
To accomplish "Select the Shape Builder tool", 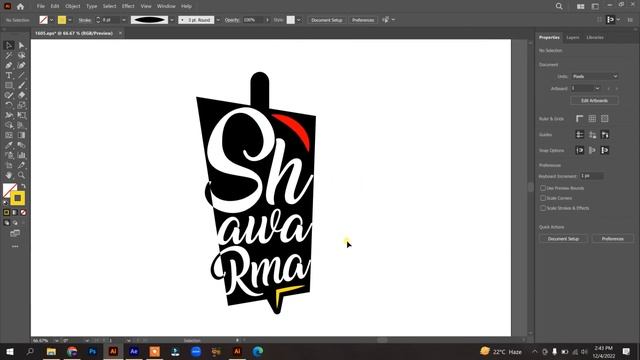I will (x=9, y=125).
